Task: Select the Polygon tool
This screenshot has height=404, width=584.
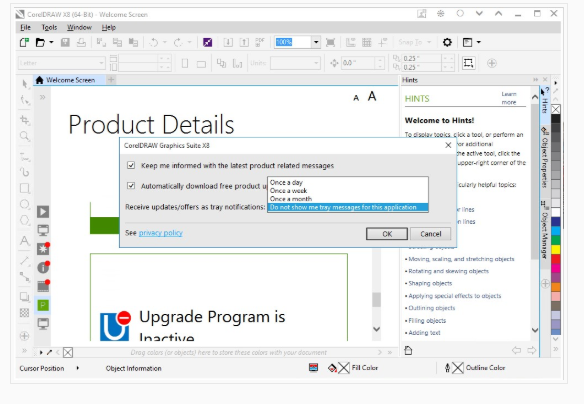Action: tap(25, 220)
